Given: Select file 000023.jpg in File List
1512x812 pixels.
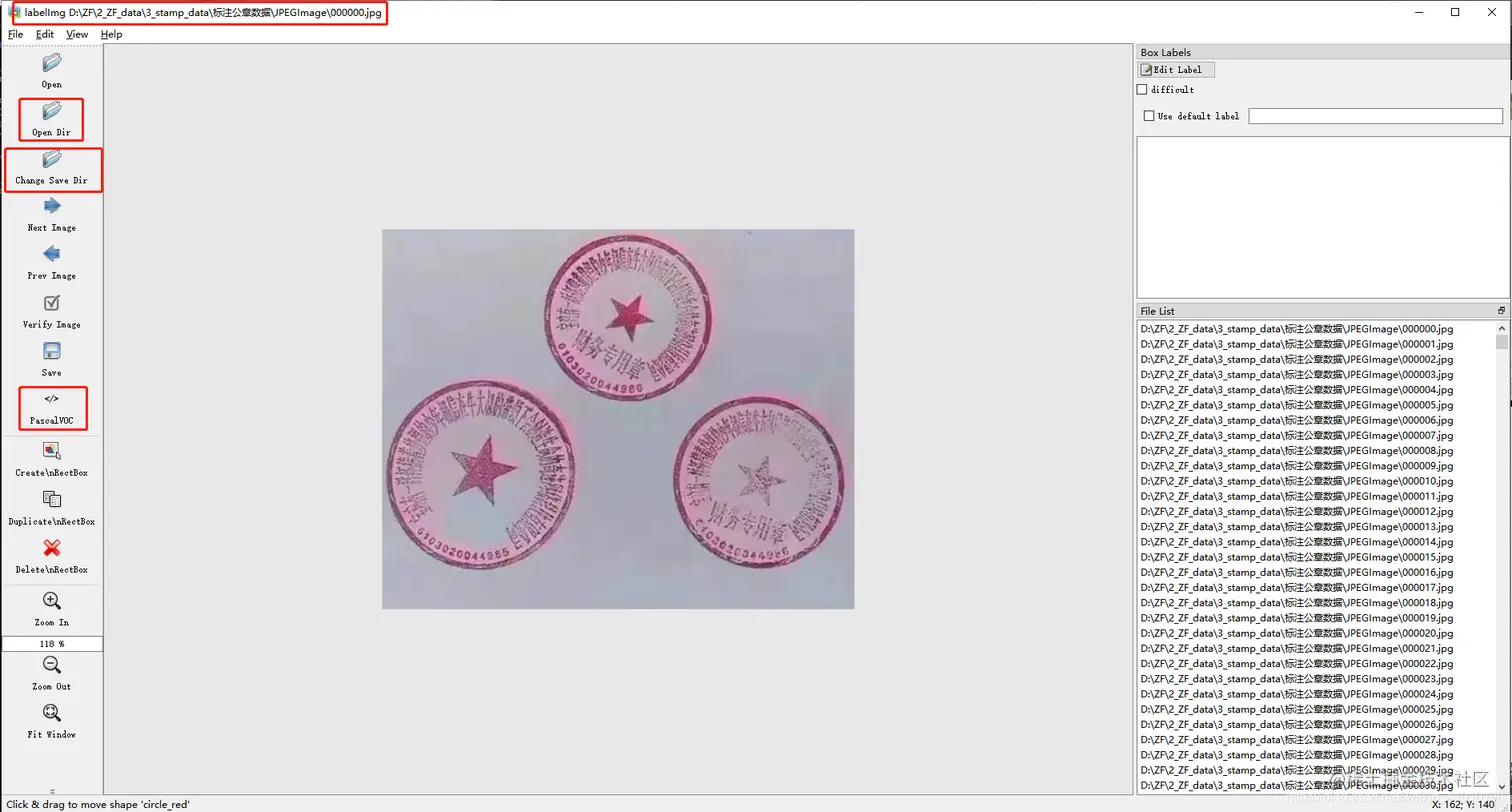Looking at the screenshot, I should coord(1297,679).
